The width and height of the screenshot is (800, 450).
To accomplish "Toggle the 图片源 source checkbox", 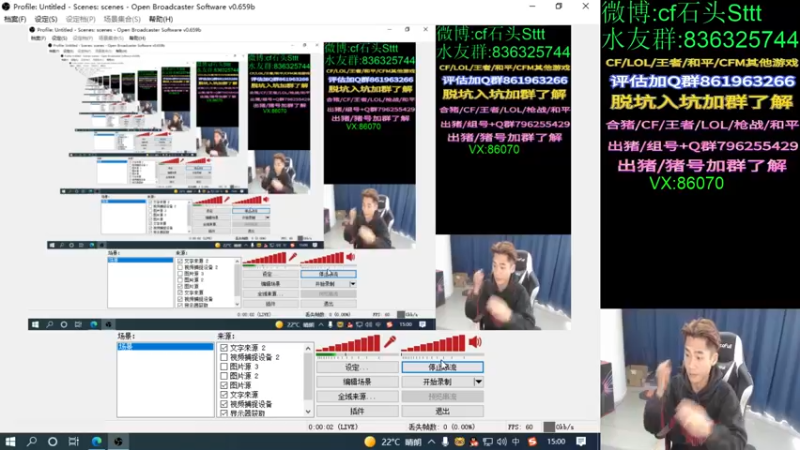I will coord(224,385).
